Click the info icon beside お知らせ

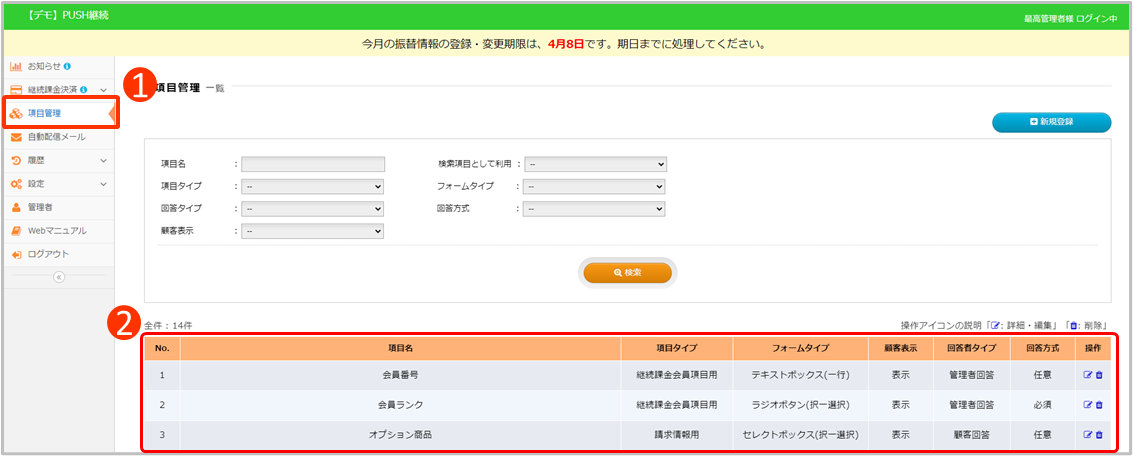(67, 67)
